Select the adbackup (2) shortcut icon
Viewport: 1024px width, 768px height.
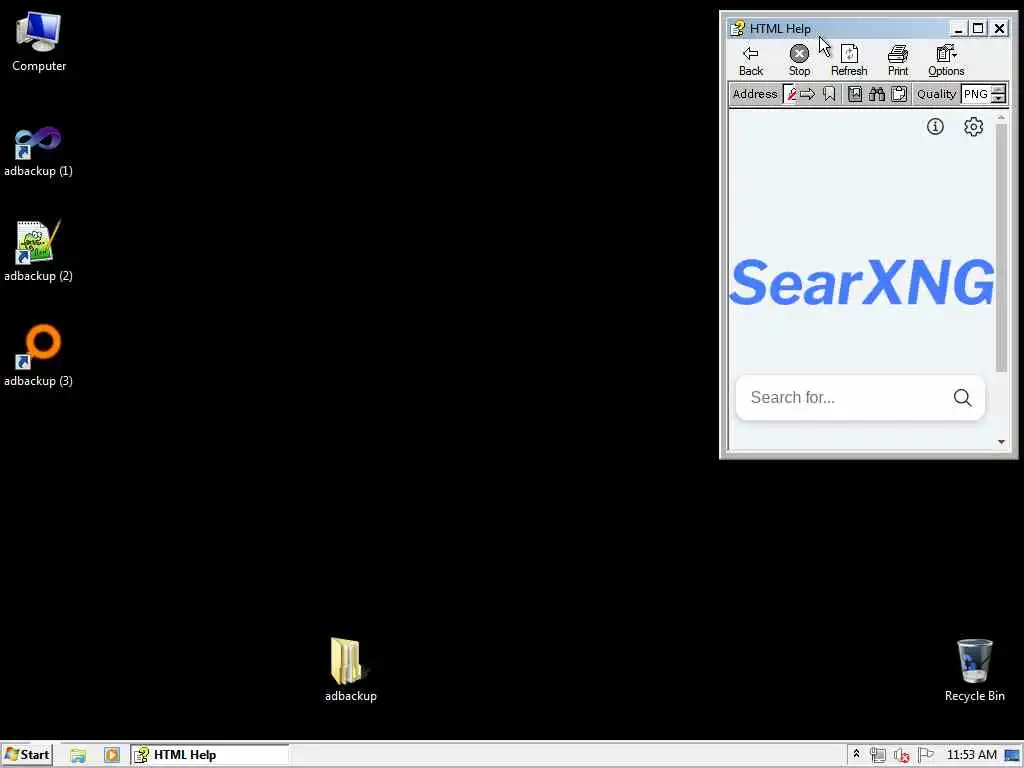click(x=38, y=251)
